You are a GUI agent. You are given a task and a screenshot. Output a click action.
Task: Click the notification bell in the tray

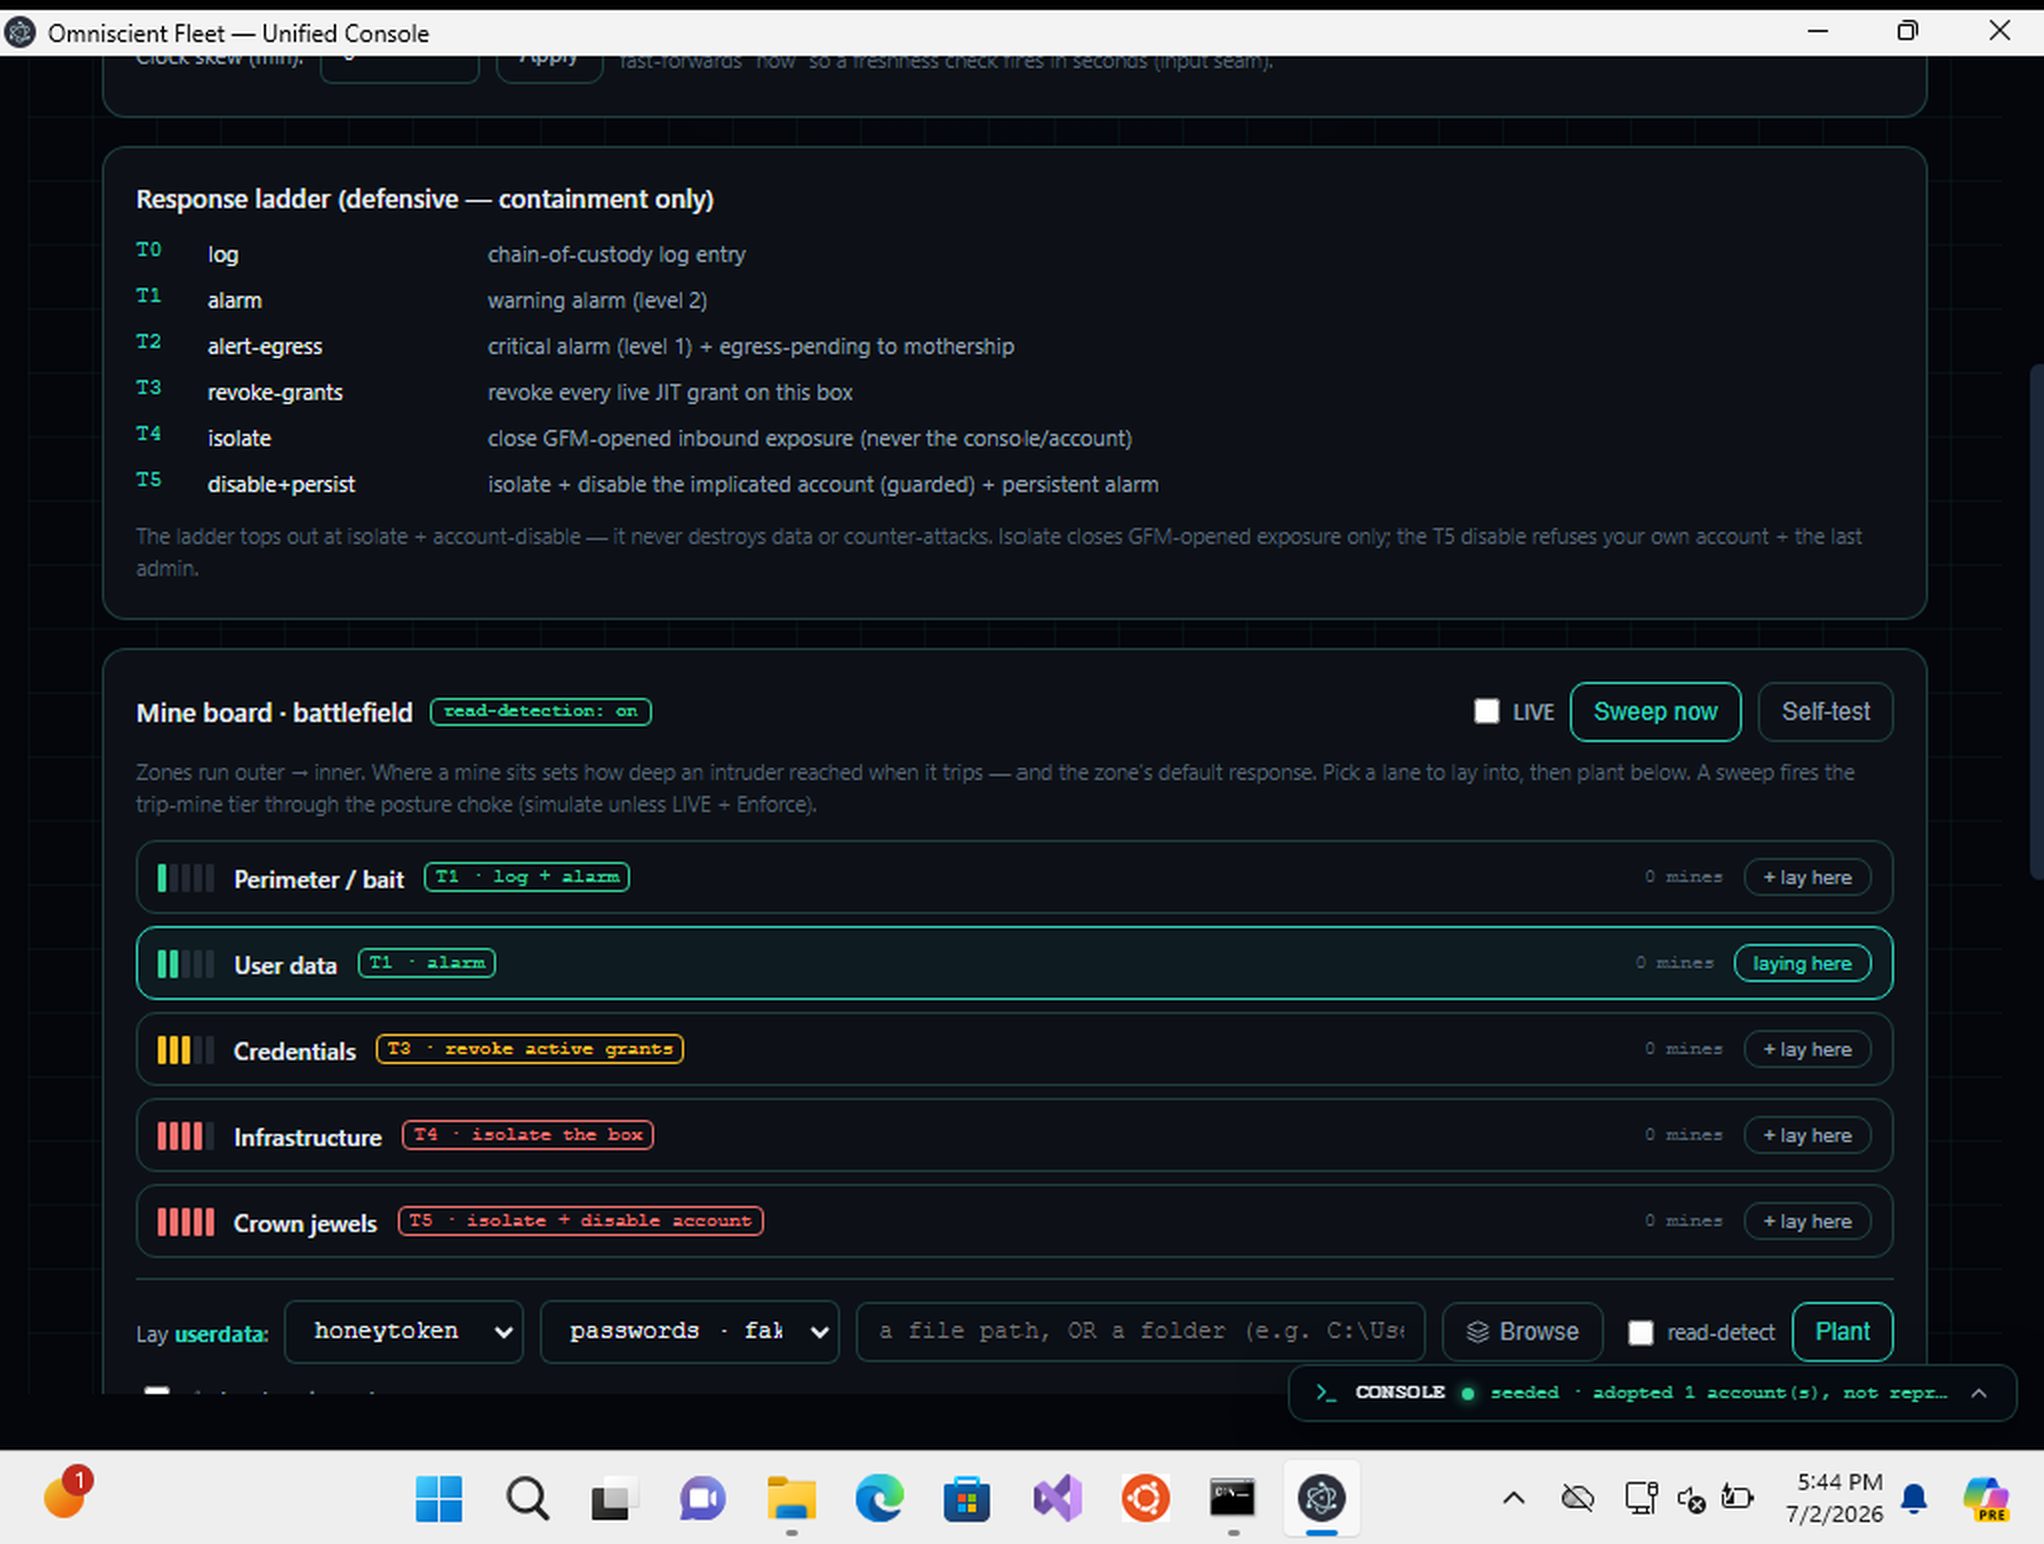coord(1914,1498)
